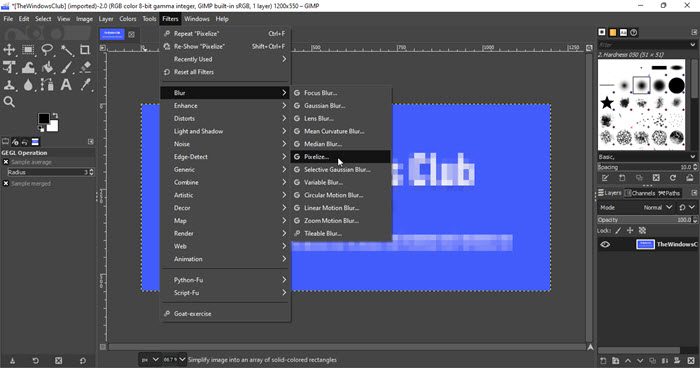Expand the Artistic submenu
Image resolution: width=700 pixels, height=369 pixels.
pyautogui.click(x=225, y=195)
